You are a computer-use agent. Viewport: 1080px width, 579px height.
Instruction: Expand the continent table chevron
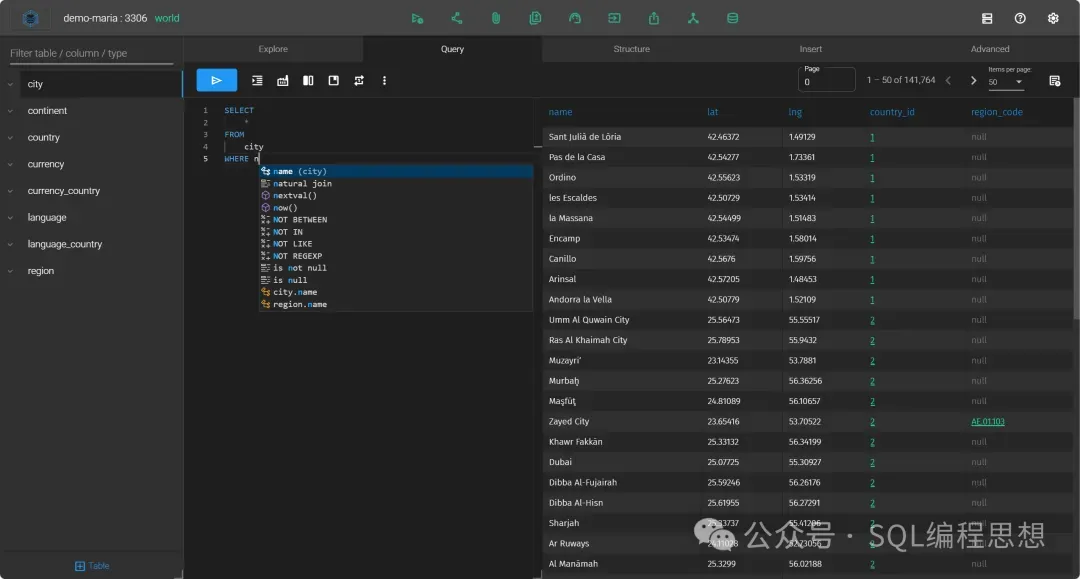click(10, 111)
